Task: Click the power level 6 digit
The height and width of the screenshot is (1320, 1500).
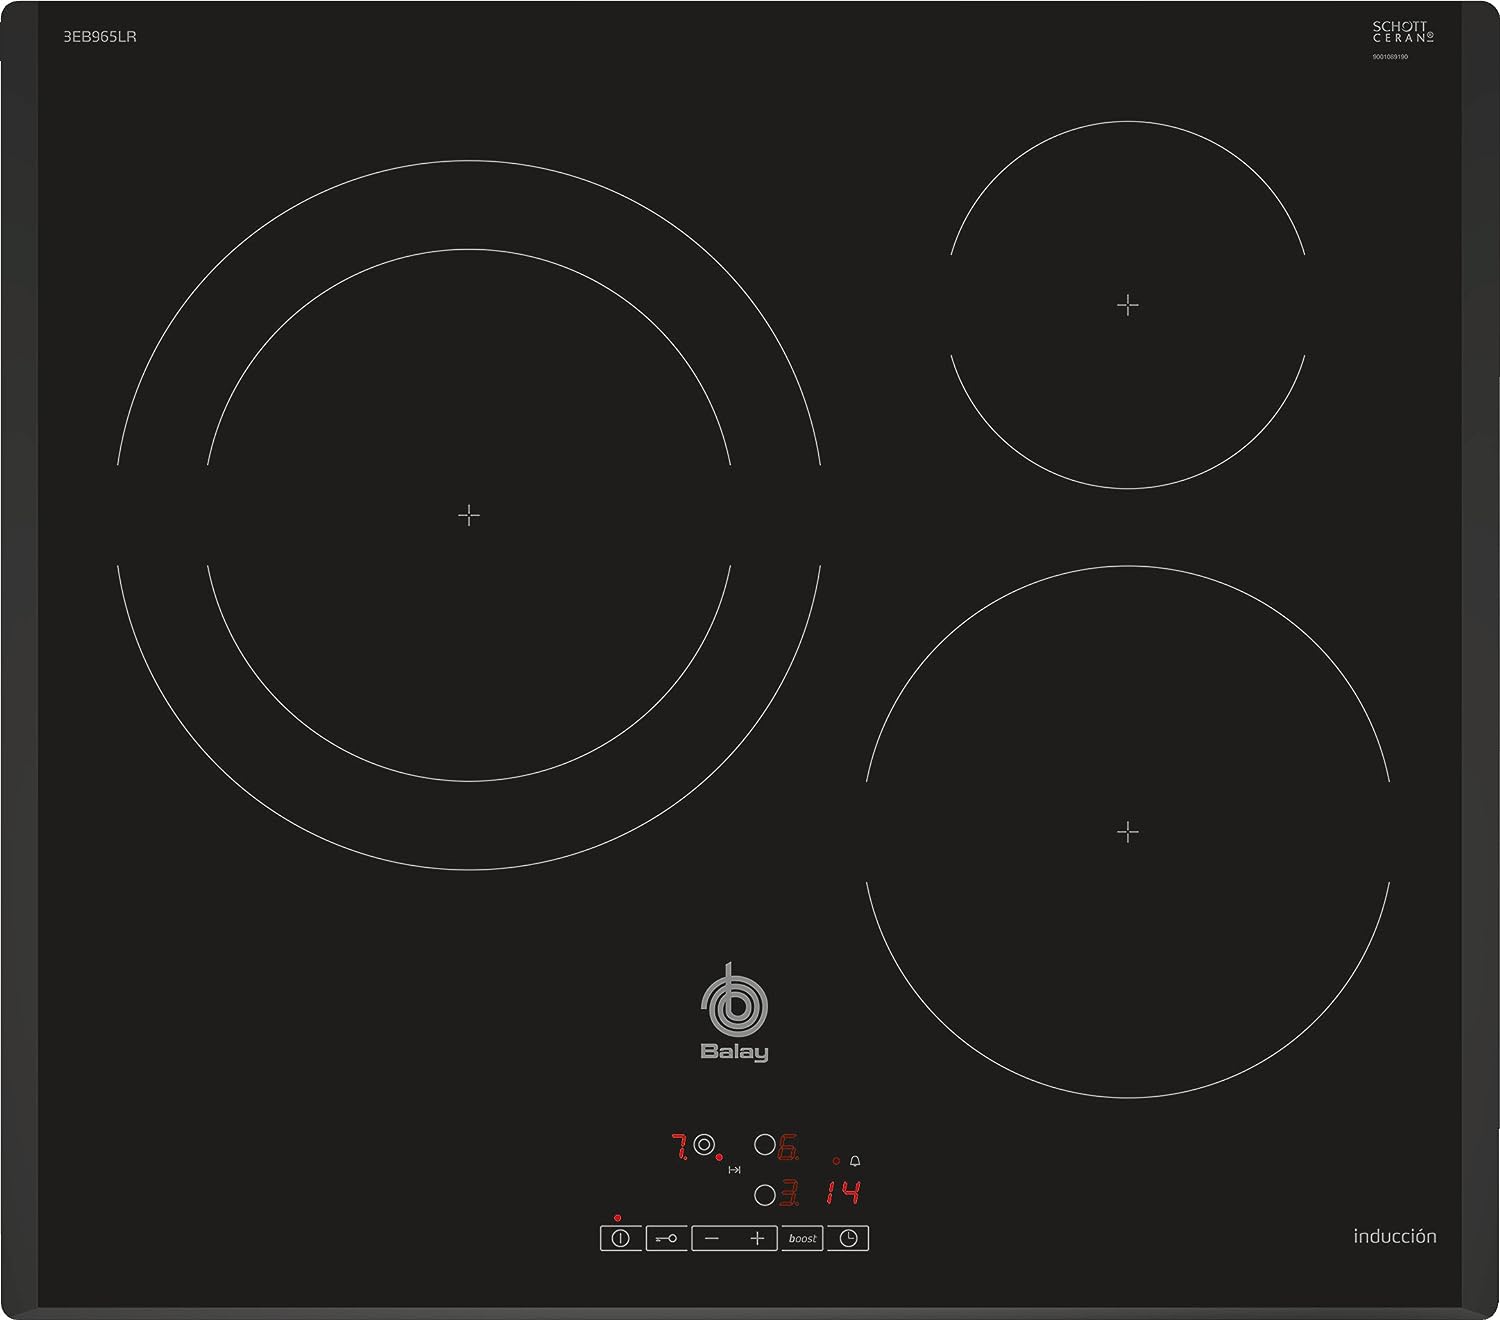Action: coord(788,1146)
